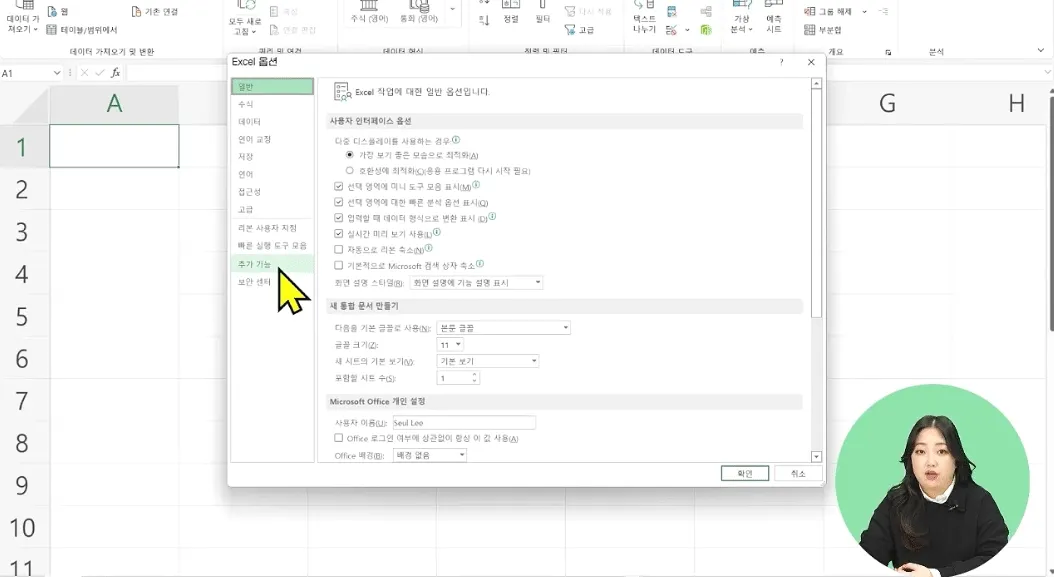The image size is (1054, 577).
Task: Click the insert function fx icon
Action: click(116, 73)
